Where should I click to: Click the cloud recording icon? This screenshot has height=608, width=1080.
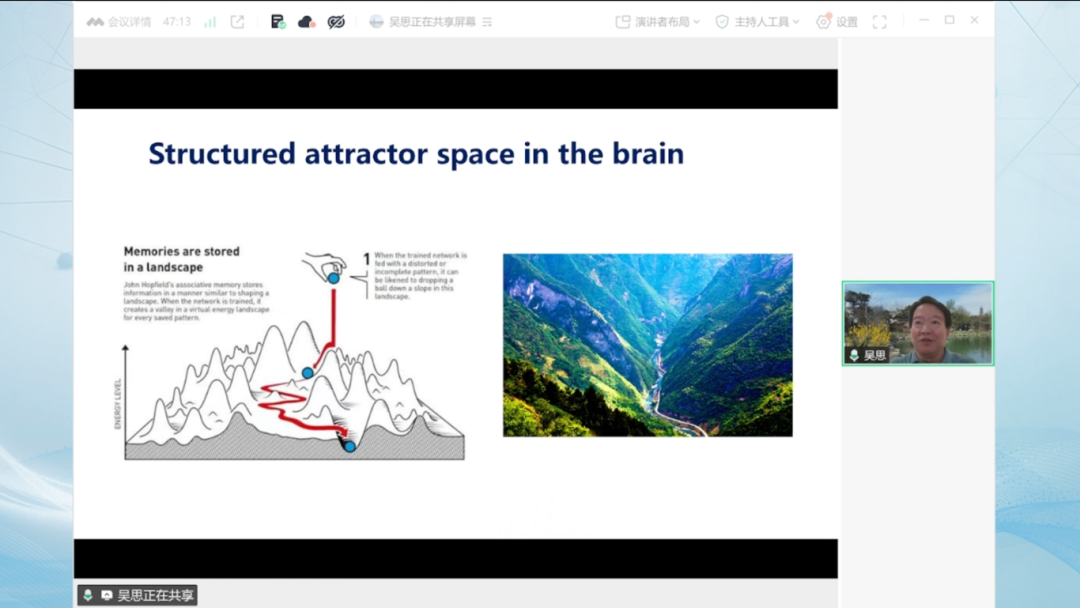307,22
